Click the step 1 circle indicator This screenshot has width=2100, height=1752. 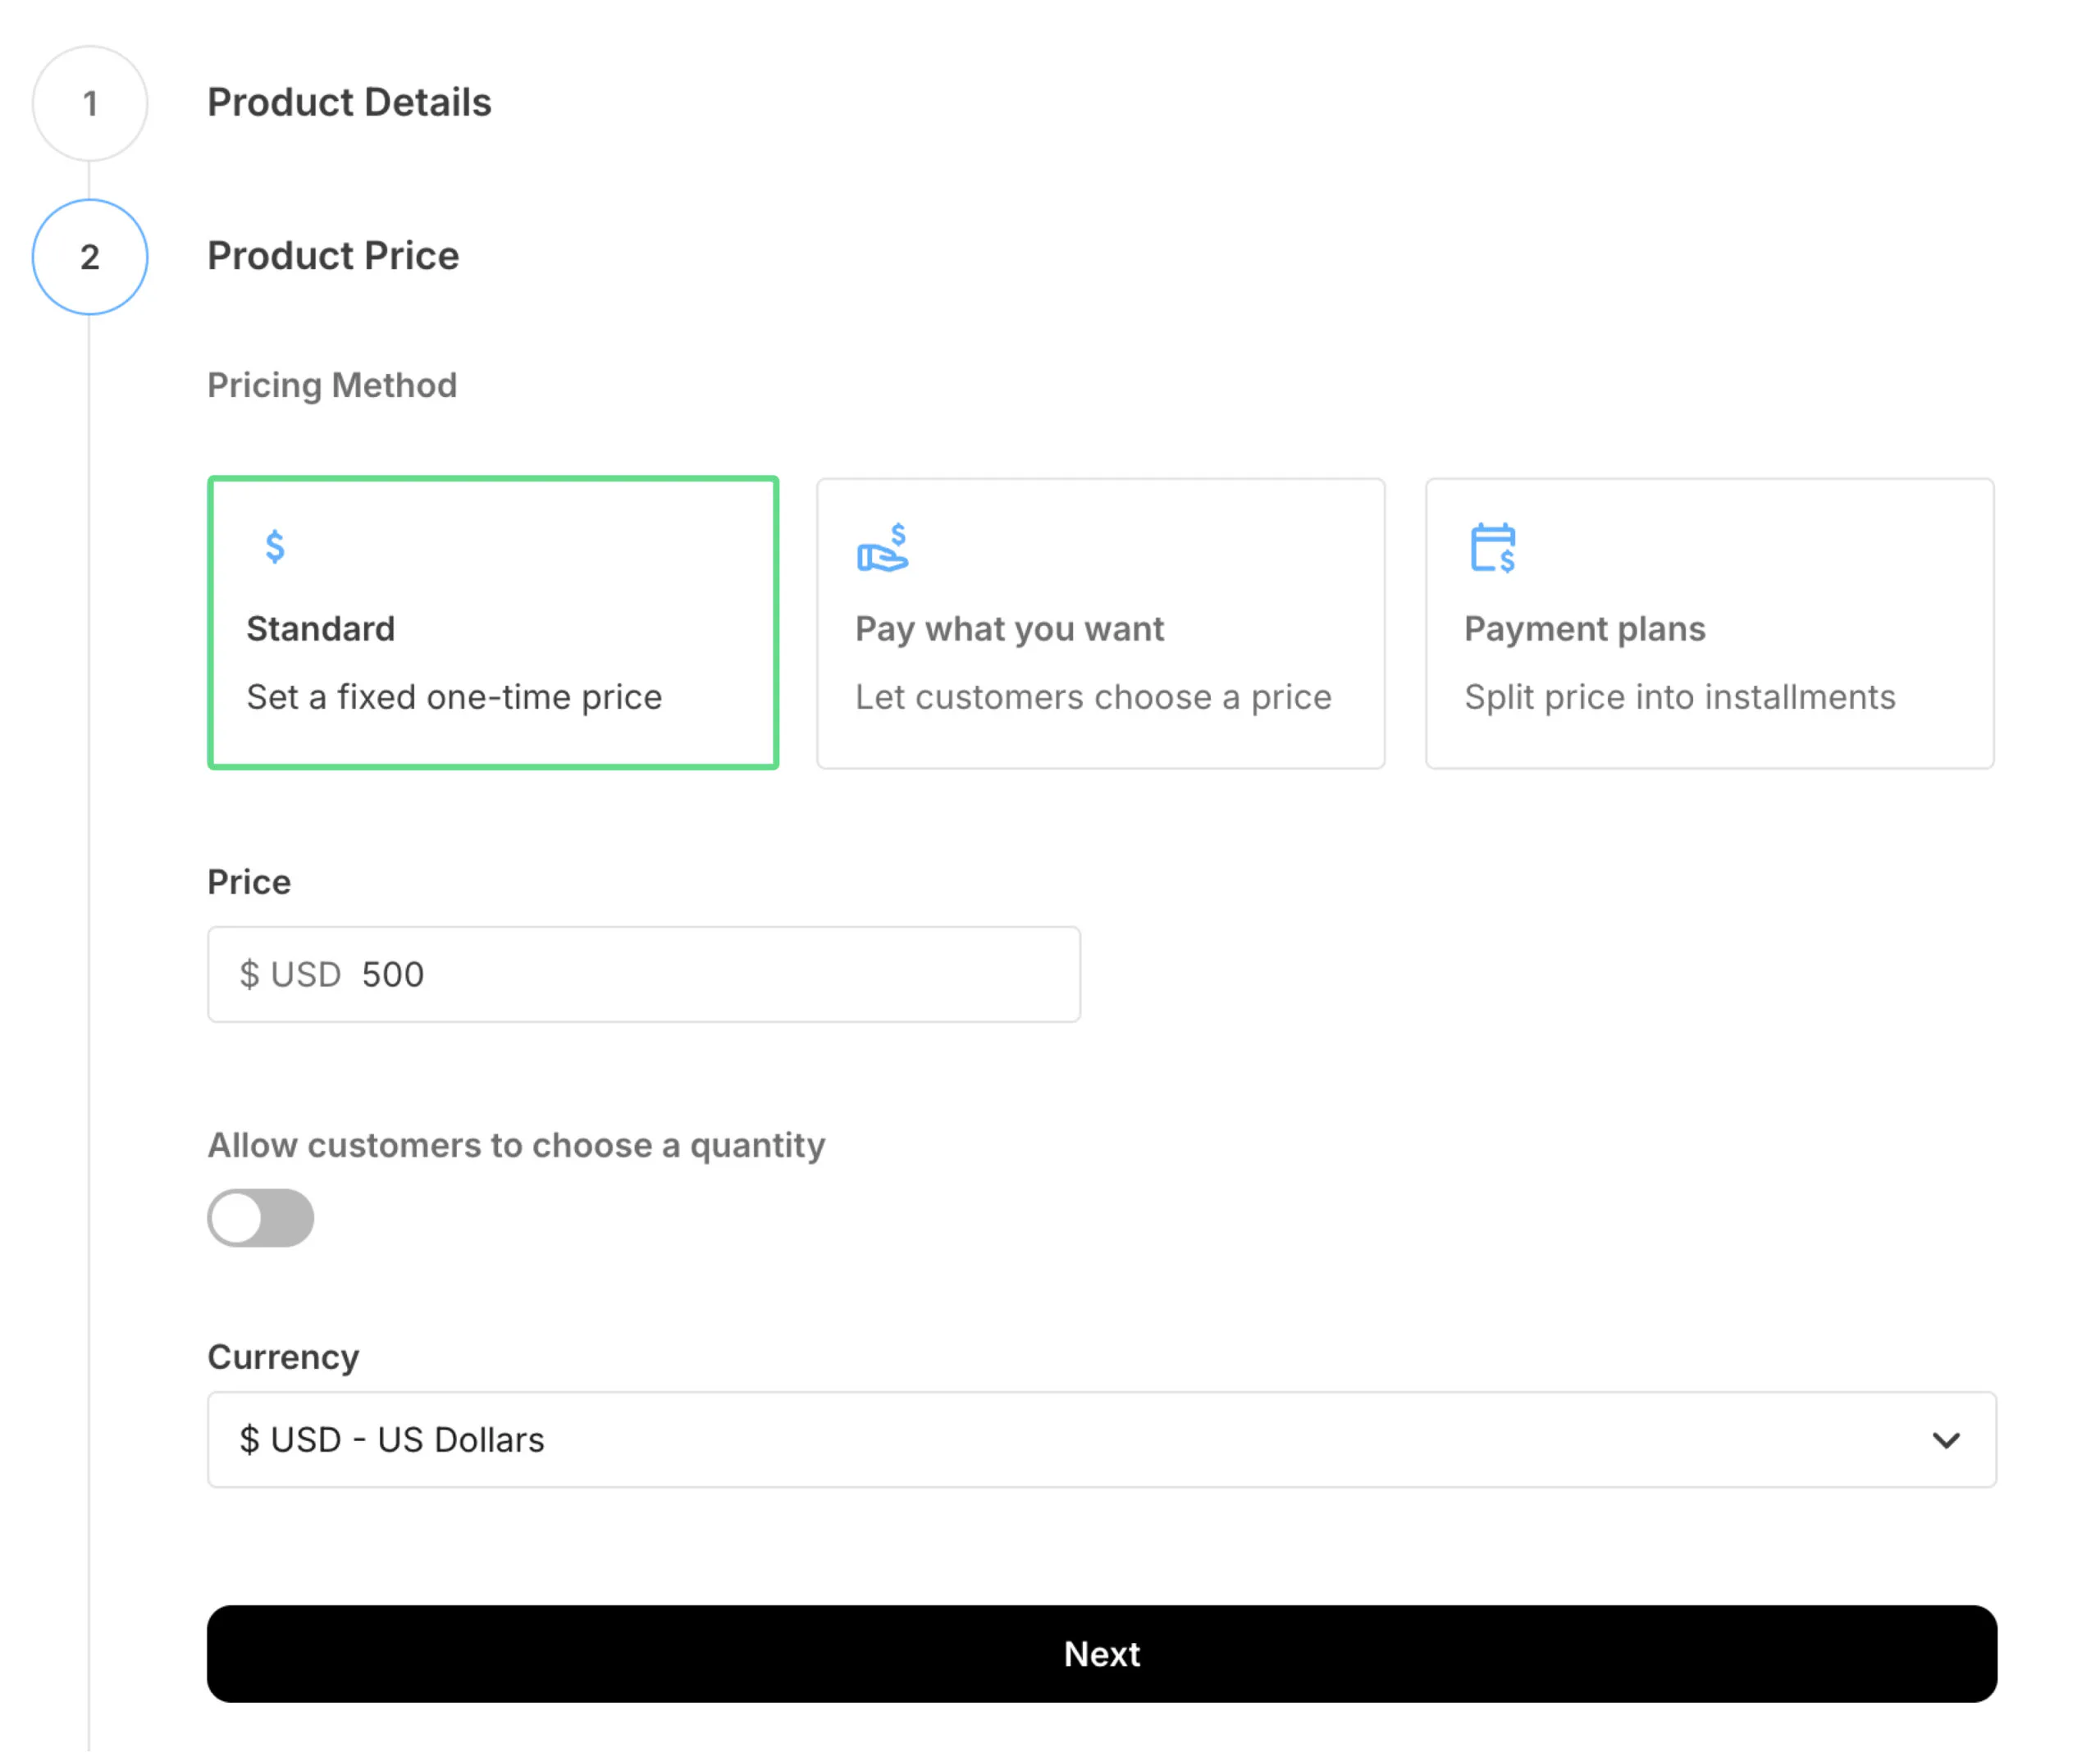90,103
